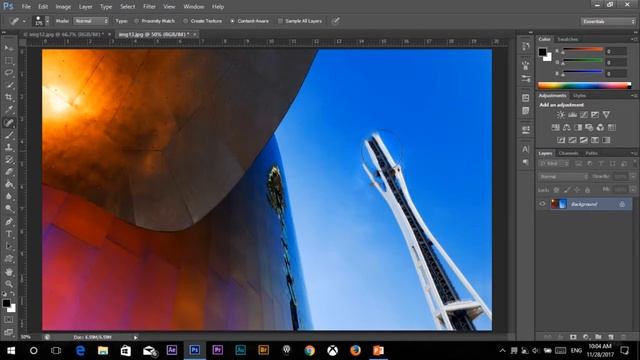640x360 pixels.
Task: Click the red R slider in Color panel
Action: pyautogui.click(x=582, y=51)
